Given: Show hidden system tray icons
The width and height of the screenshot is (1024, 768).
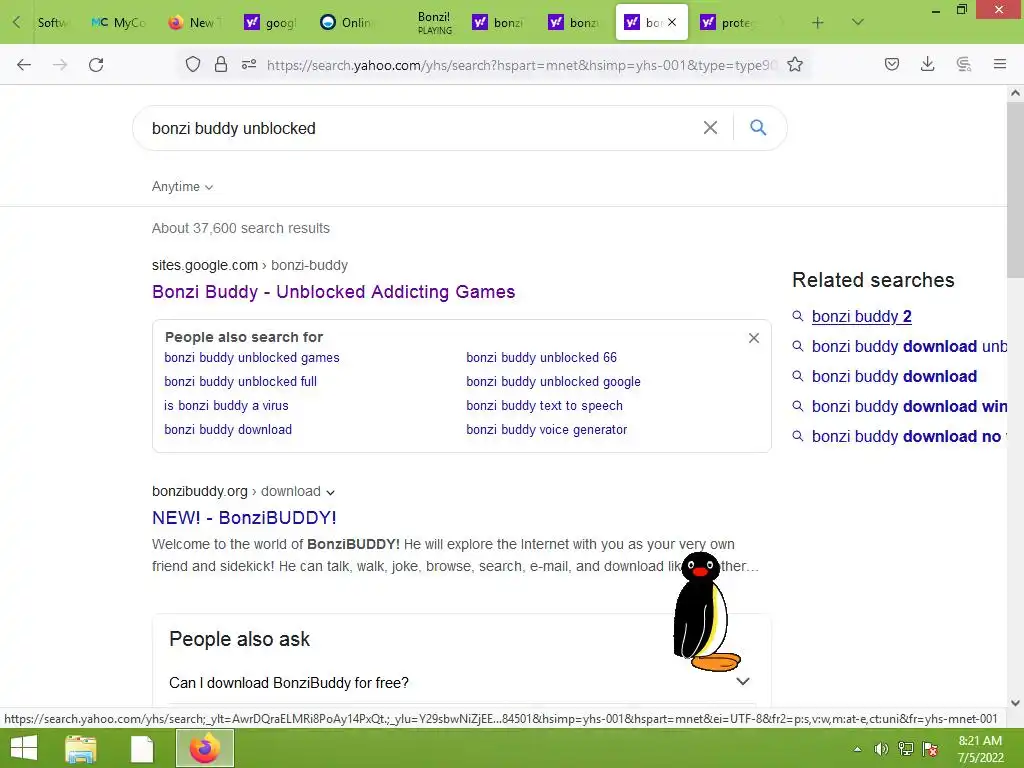Looking at the screenshot, I should click(x=857, y=750).
